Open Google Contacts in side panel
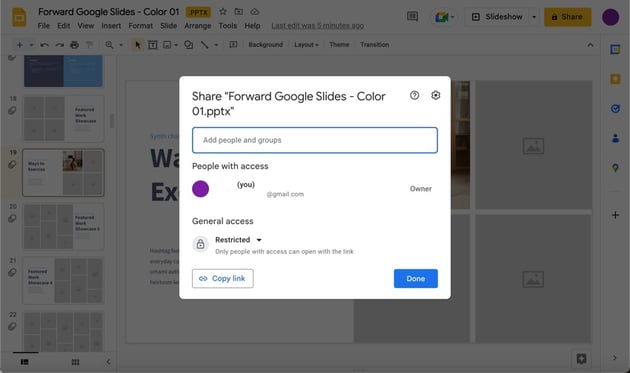This screenshot has width=630, height=373. click(615, 138)
